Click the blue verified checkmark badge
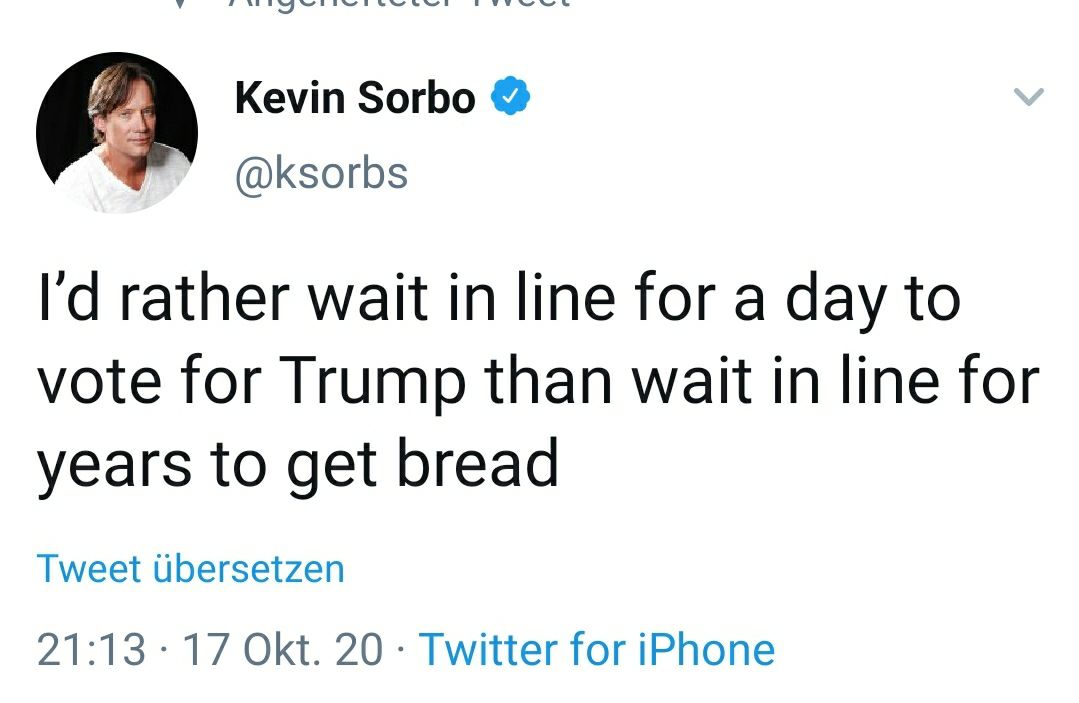This screenshot has width=1079, height=703. (x=509, y=99)
